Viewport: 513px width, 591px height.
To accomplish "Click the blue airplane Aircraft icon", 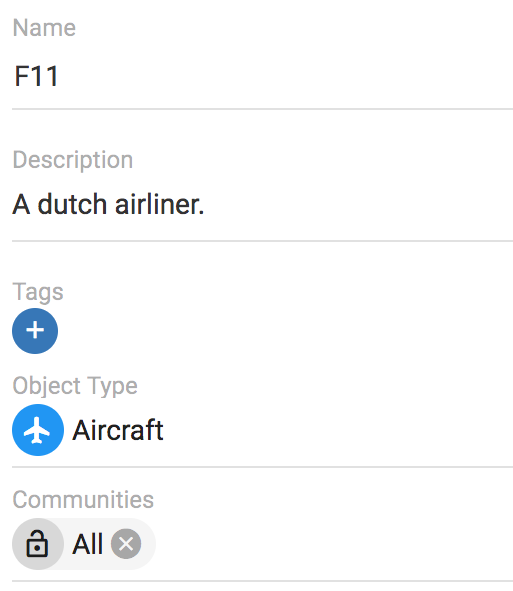I will pyautogui.click(x=38, y=430).
